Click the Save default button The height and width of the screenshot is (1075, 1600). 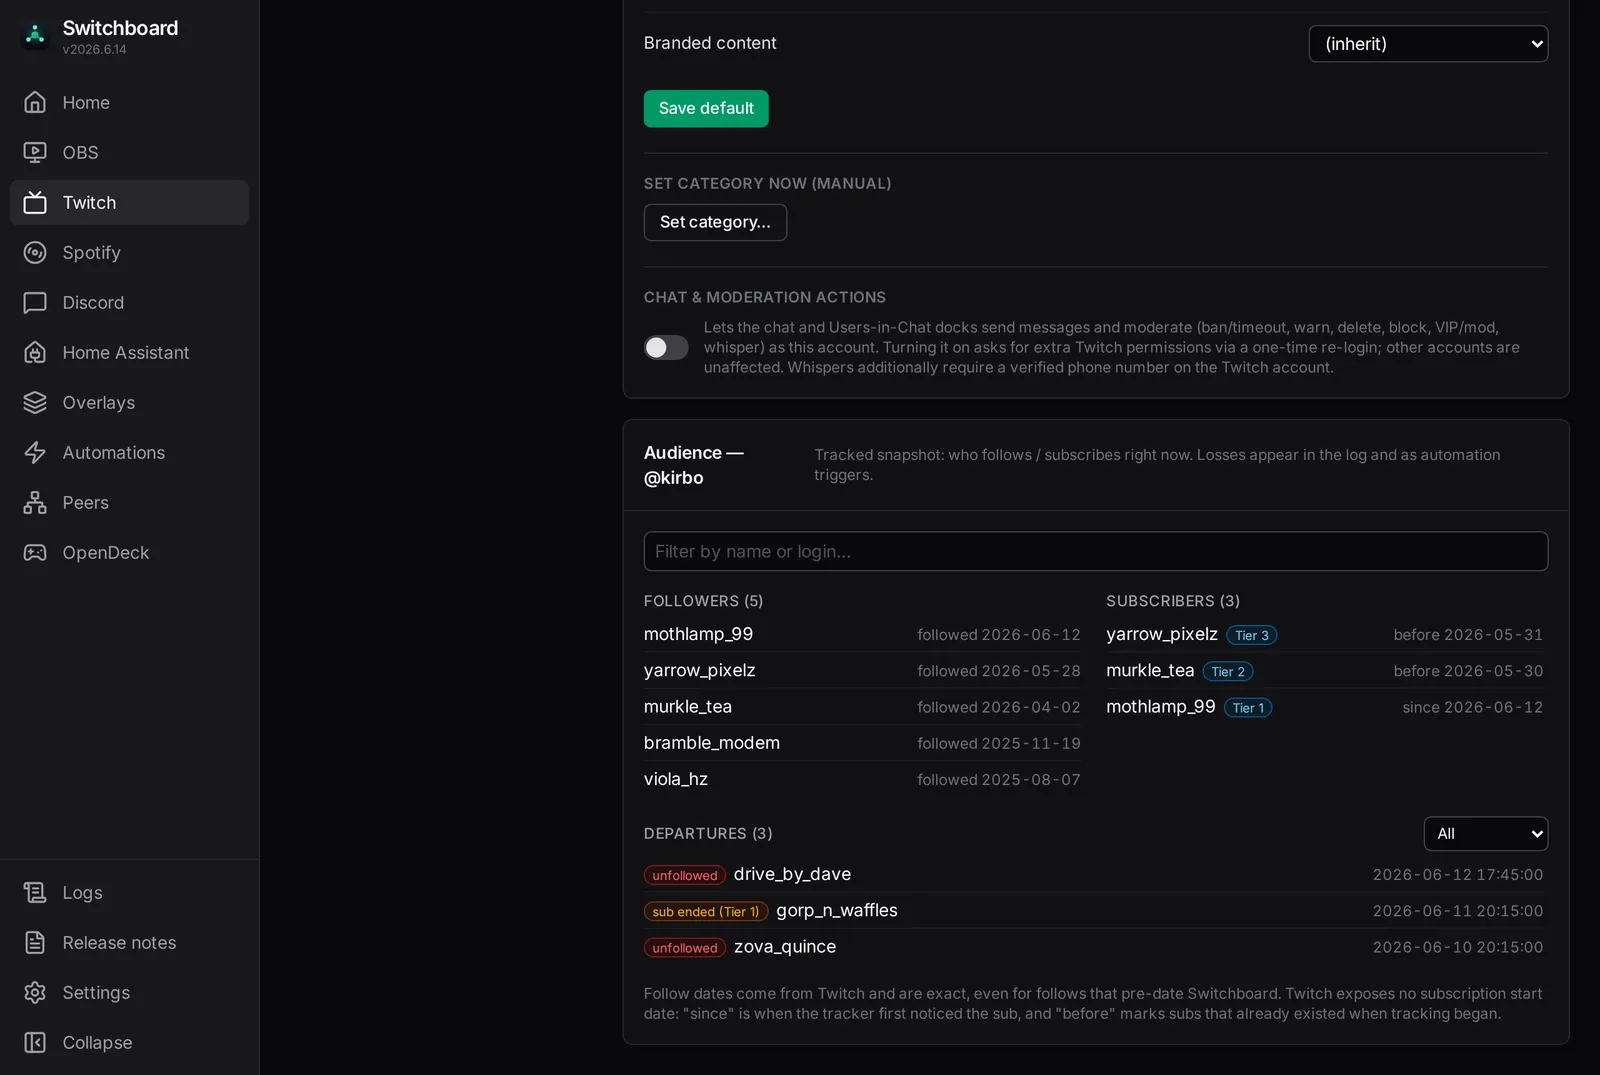(x=706, y=108)
